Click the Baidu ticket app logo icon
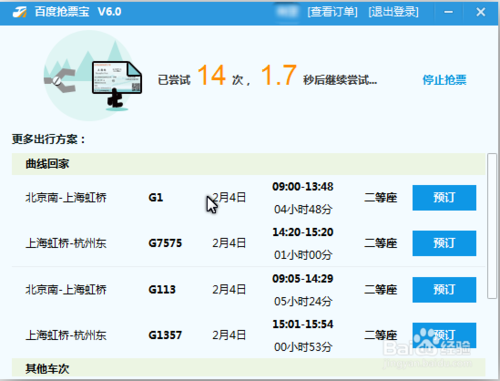This screenshot has height=381, width=500. pos(19,12)
